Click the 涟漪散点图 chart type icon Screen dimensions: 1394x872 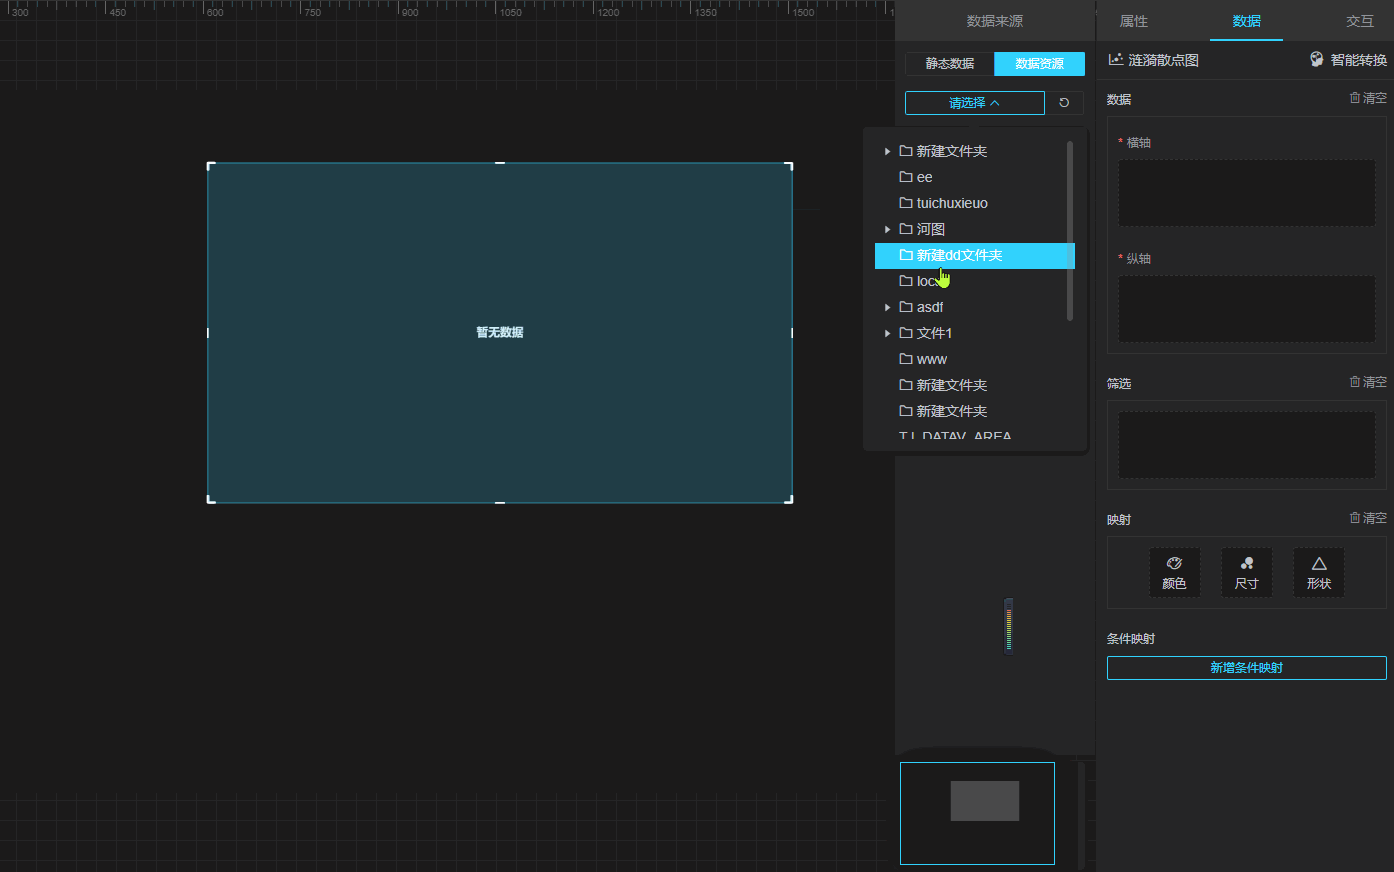[1116, 60]
